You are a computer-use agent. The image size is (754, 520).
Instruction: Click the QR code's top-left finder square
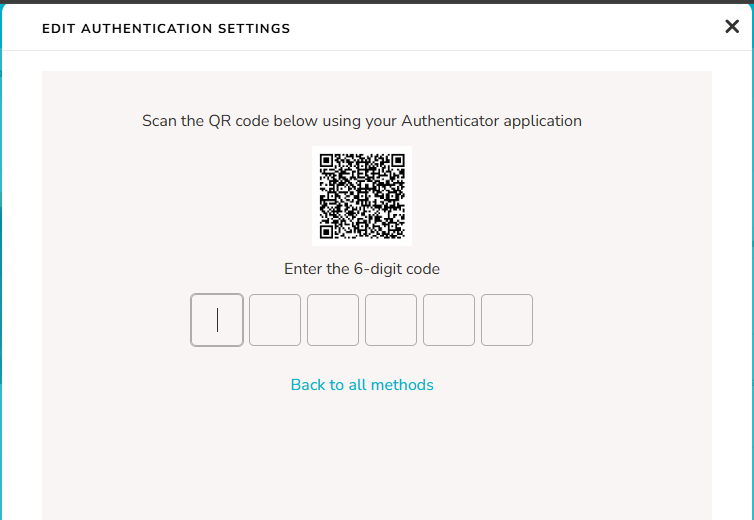pyautogui.click(x=327, y=161)
